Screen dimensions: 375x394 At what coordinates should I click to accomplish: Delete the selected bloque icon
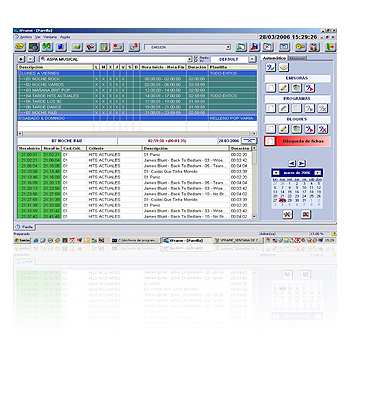[x=322, y=129]
